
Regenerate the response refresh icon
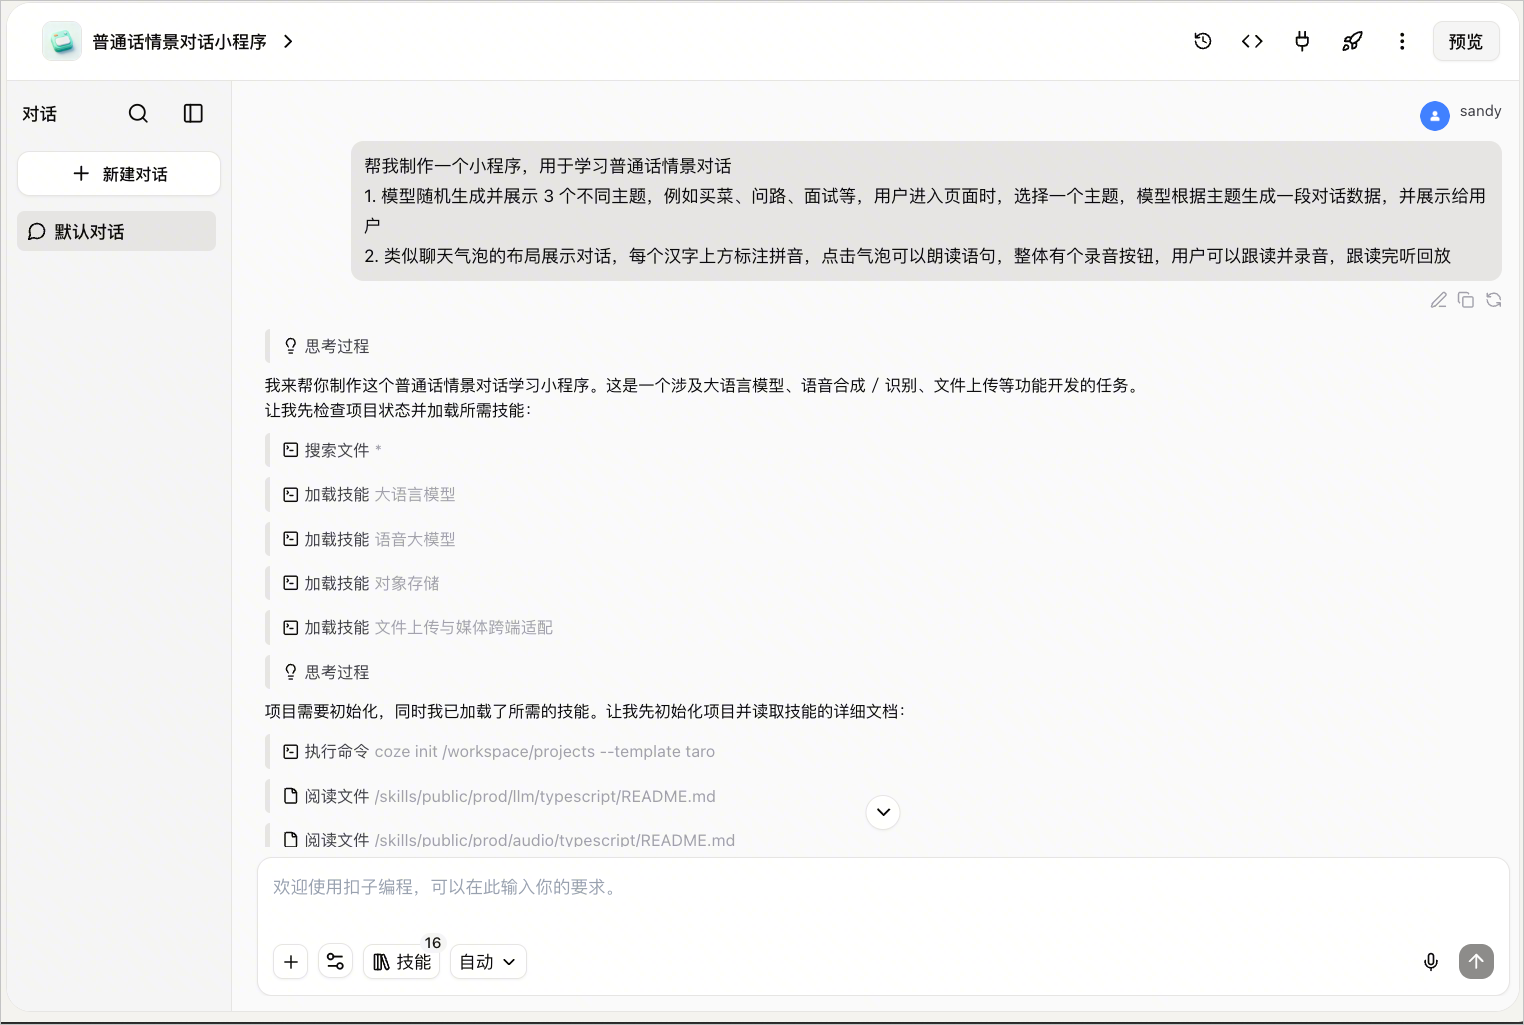point(1494,300)
